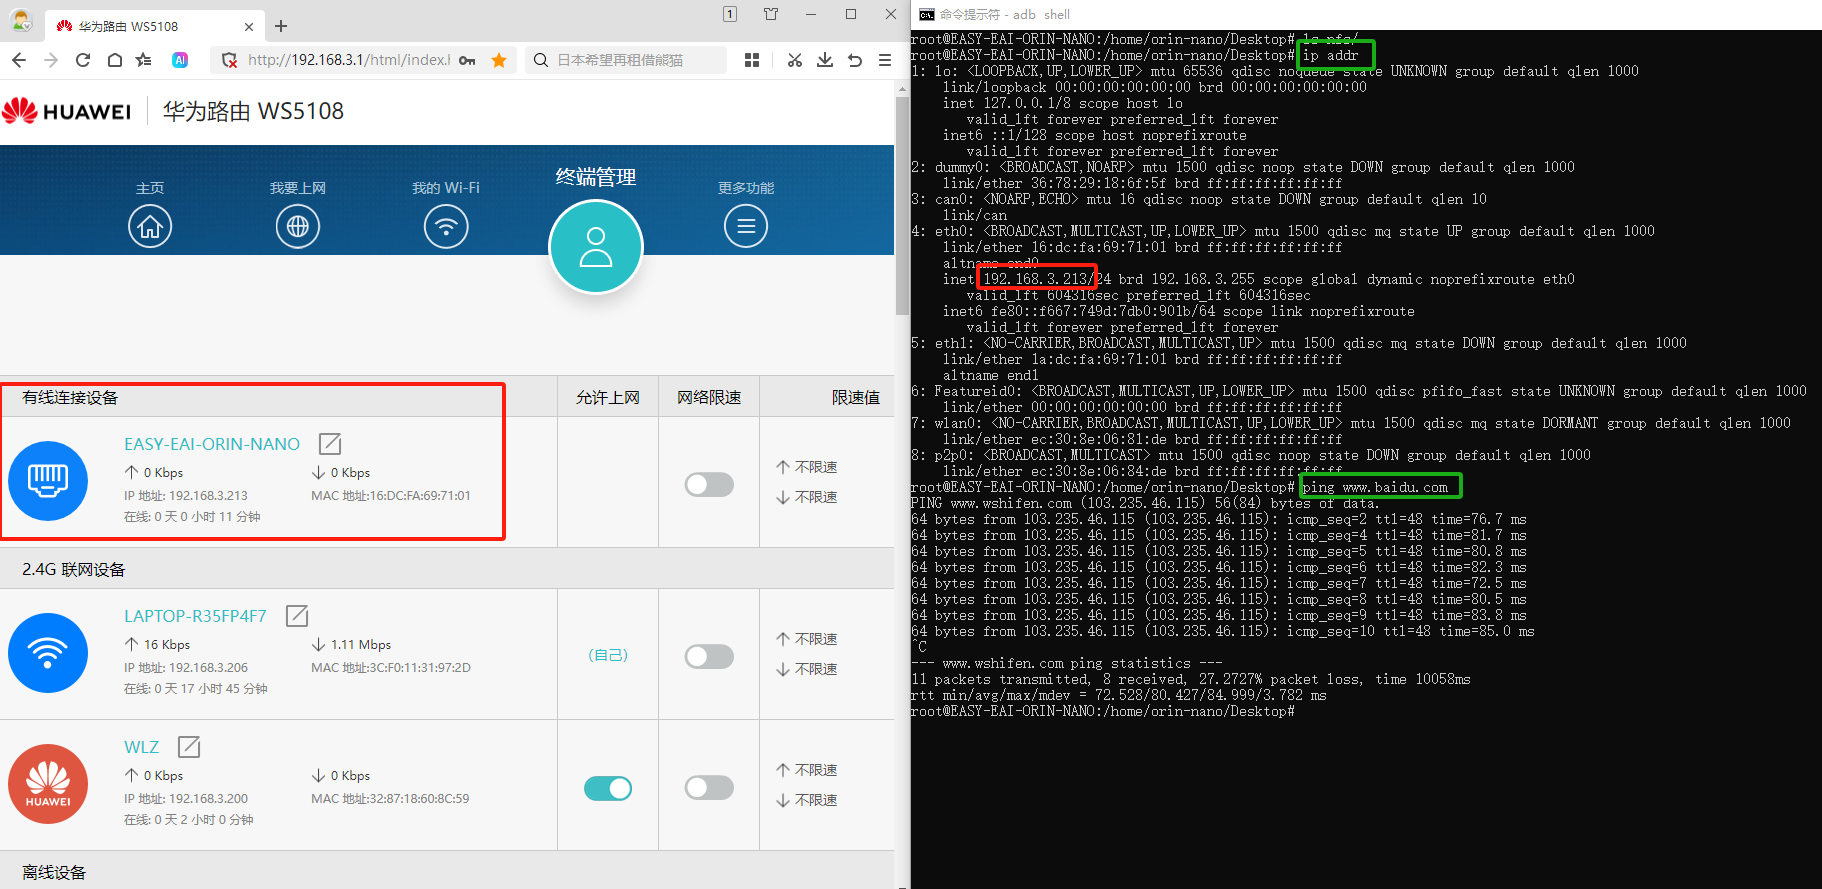The height and width of the screenshot is (889, 1822).
Task: Go back in the browser
Action: [x=19, y=60]
